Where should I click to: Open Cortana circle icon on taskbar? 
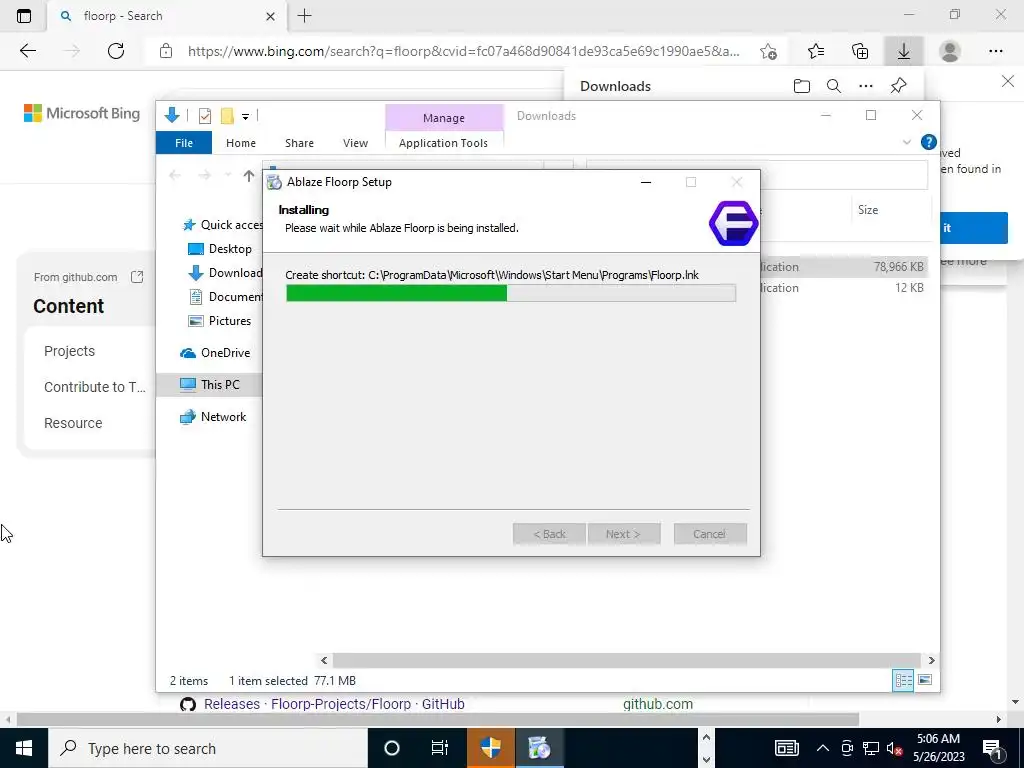click(392, 748)
